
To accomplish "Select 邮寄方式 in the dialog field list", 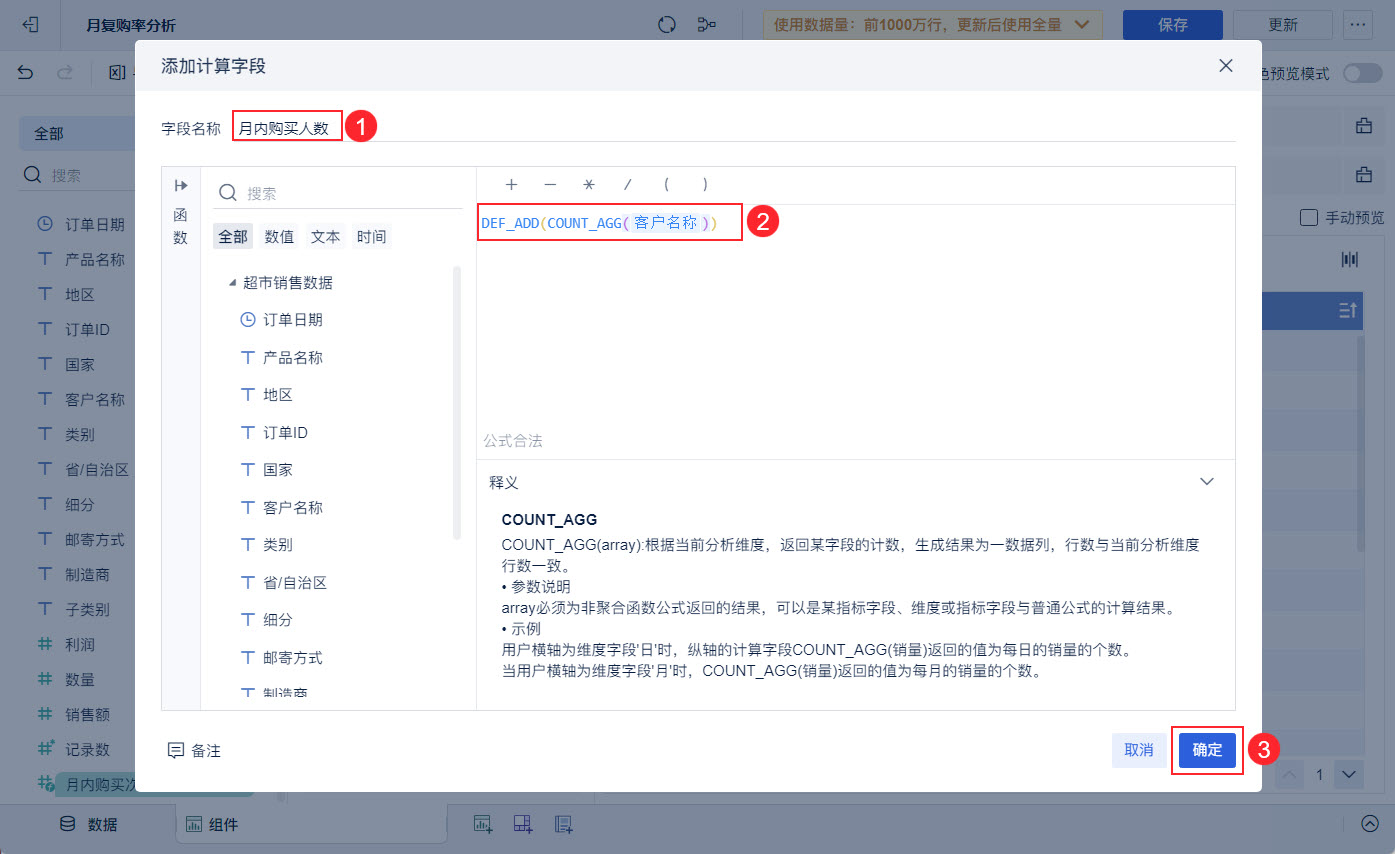I will (292, 657).
